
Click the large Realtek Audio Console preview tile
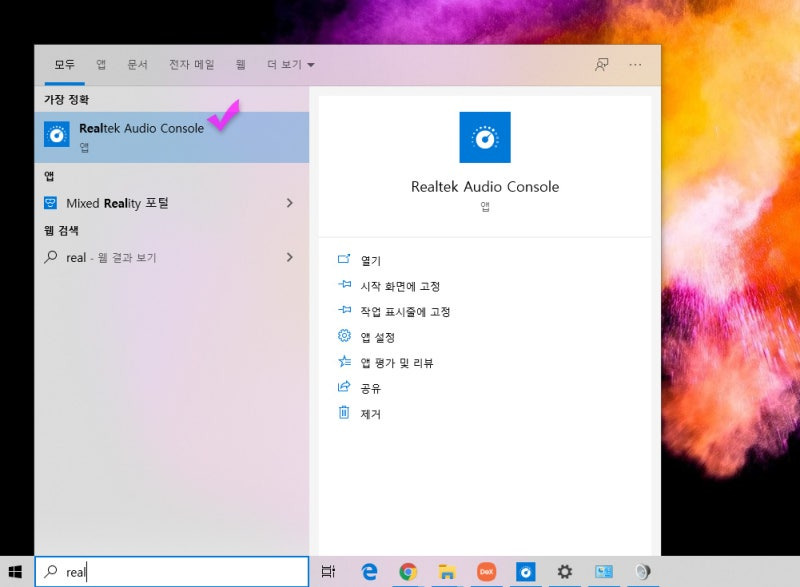point(485,137)
